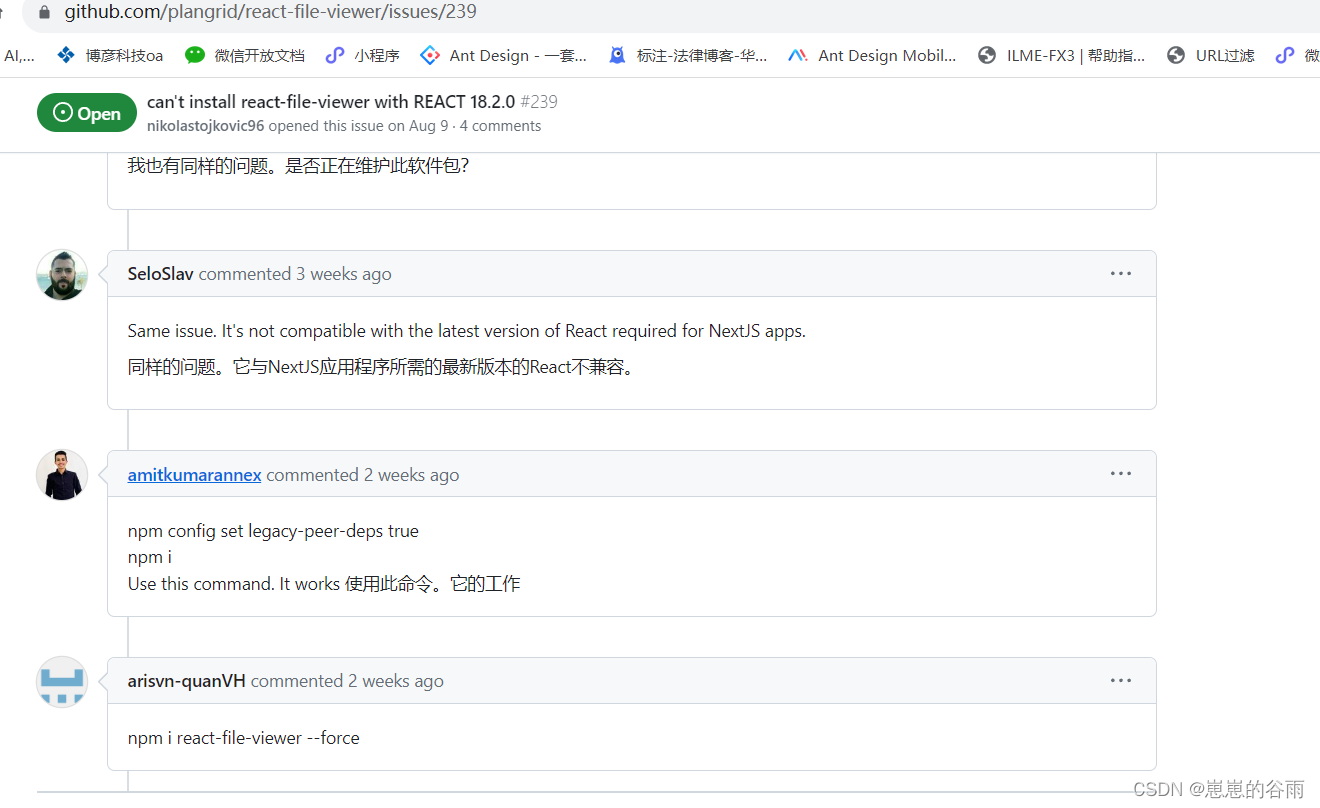Open the 标注-法律博客 bookmark
The height and width of the screenshot is (808, 1320).
point(690,55)
